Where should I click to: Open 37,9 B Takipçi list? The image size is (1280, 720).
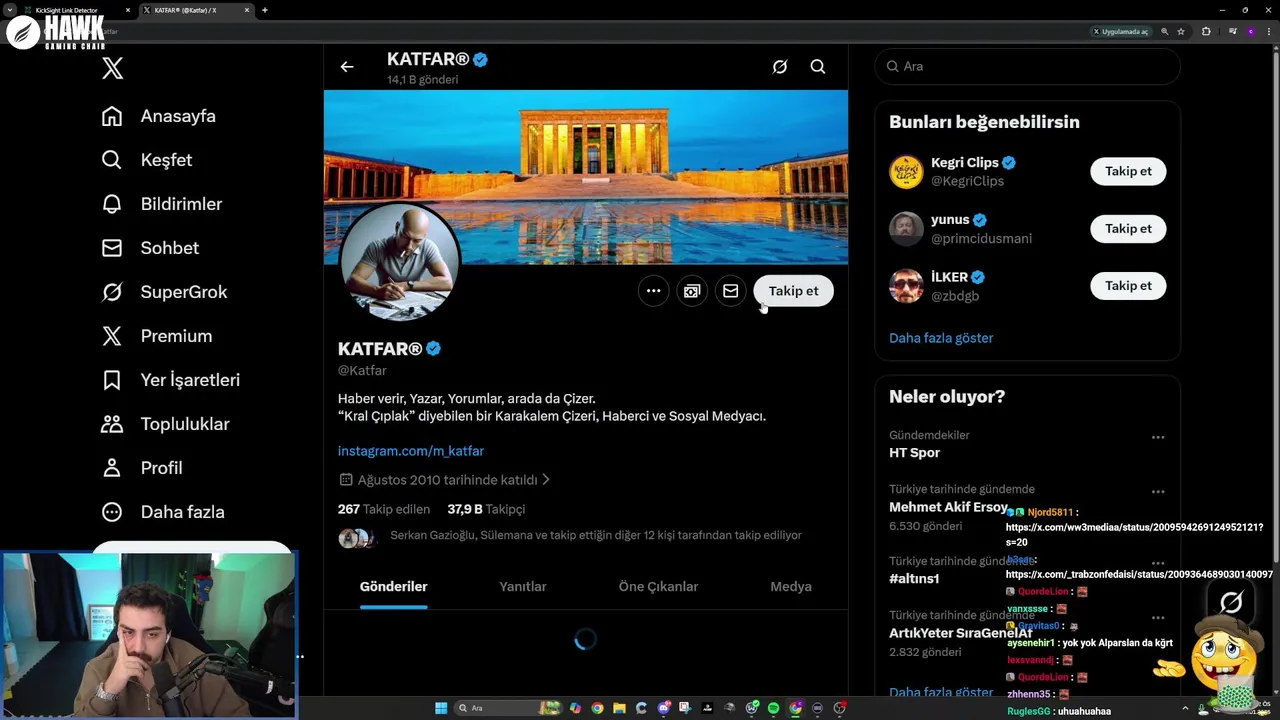pyautogui.click(x=486, y=509)
